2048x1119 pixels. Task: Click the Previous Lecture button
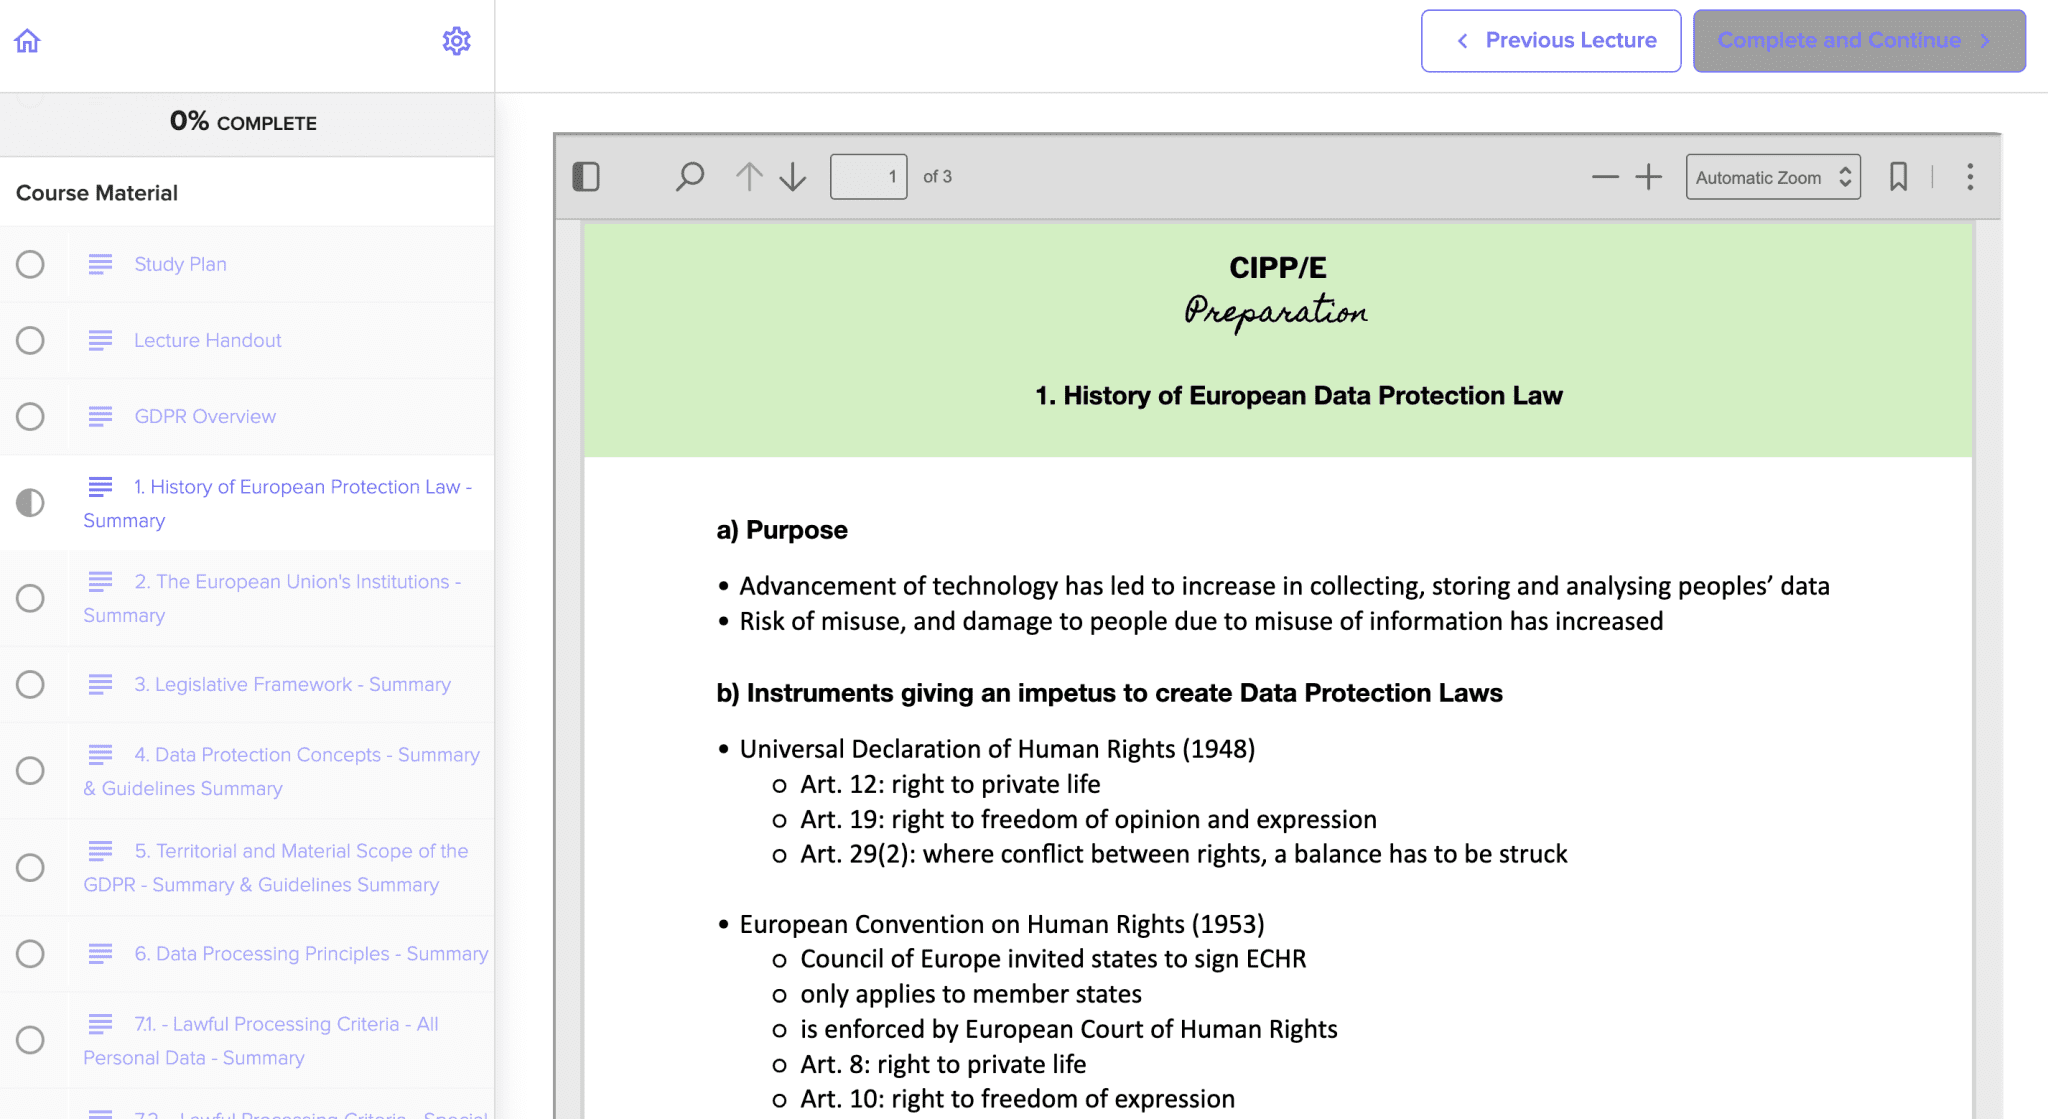pyautogui.click(x=1551, y=41)
